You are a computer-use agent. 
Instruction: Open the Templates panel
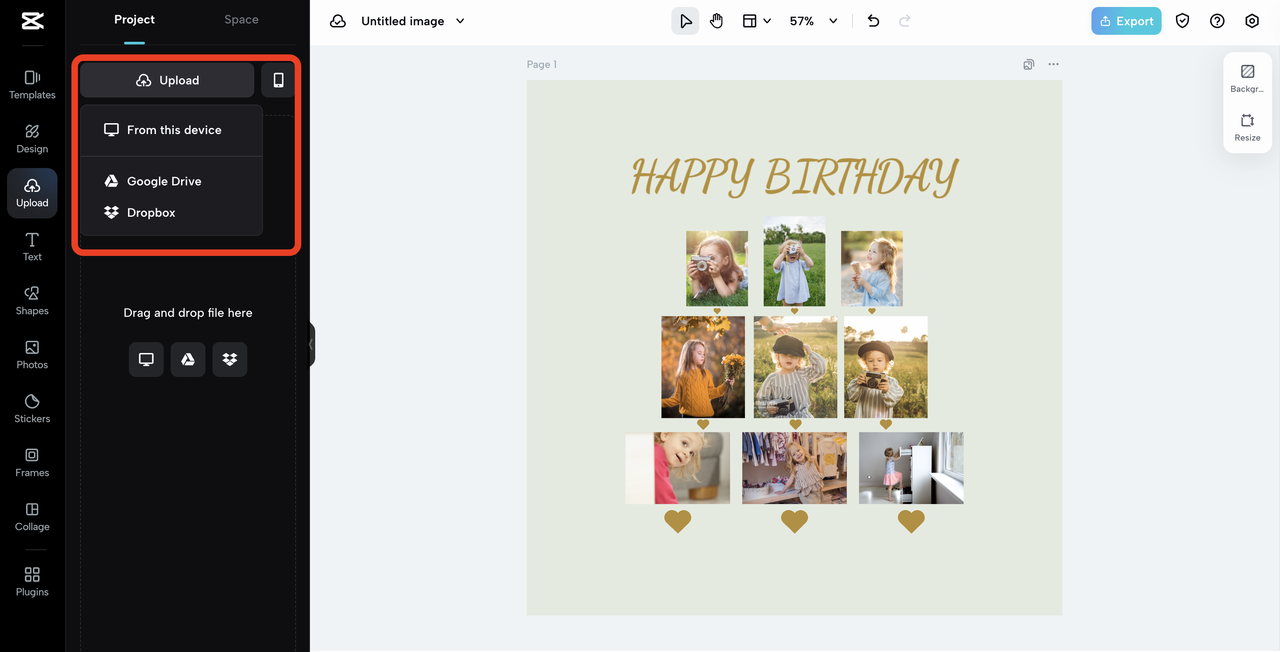tap(32, 85)
